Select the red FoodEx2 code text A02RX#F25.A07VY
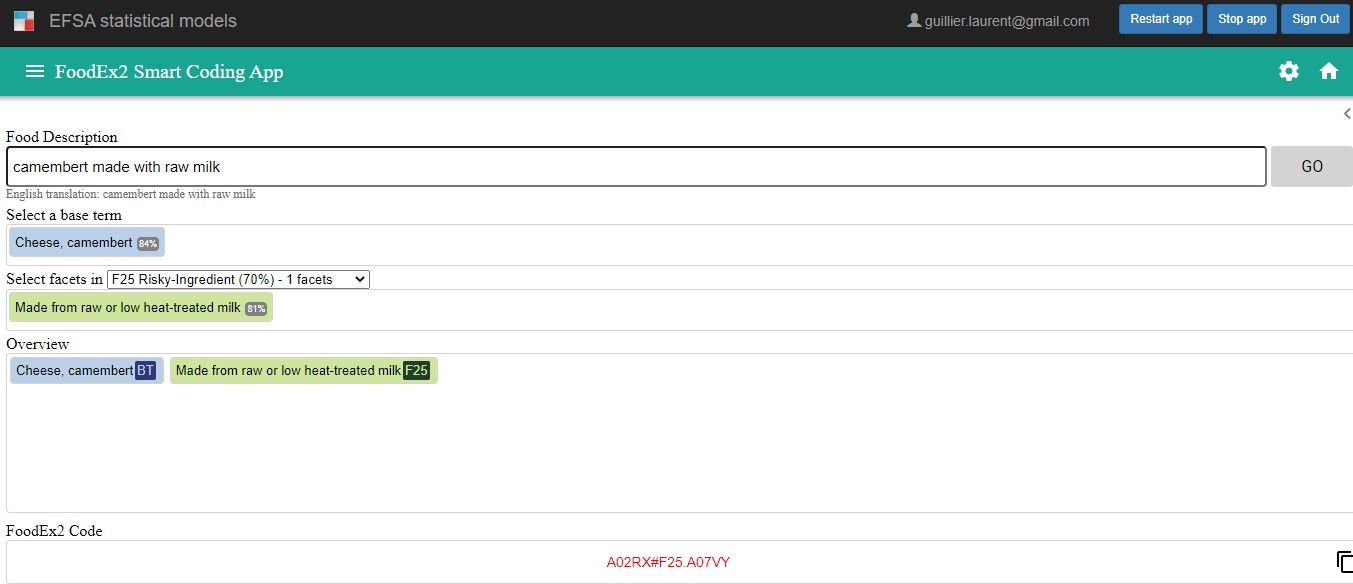Viewport: 1353px width, 584px height. click(x=668, y=562)
